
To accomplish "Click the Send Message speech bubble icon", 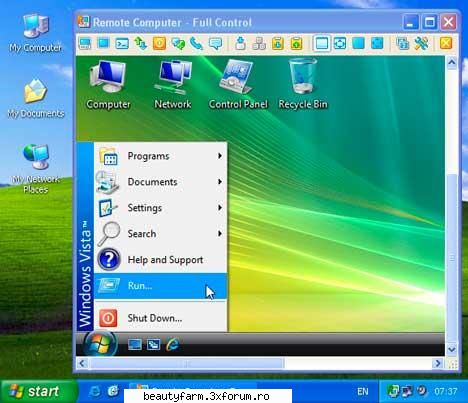I will (215, 44).
